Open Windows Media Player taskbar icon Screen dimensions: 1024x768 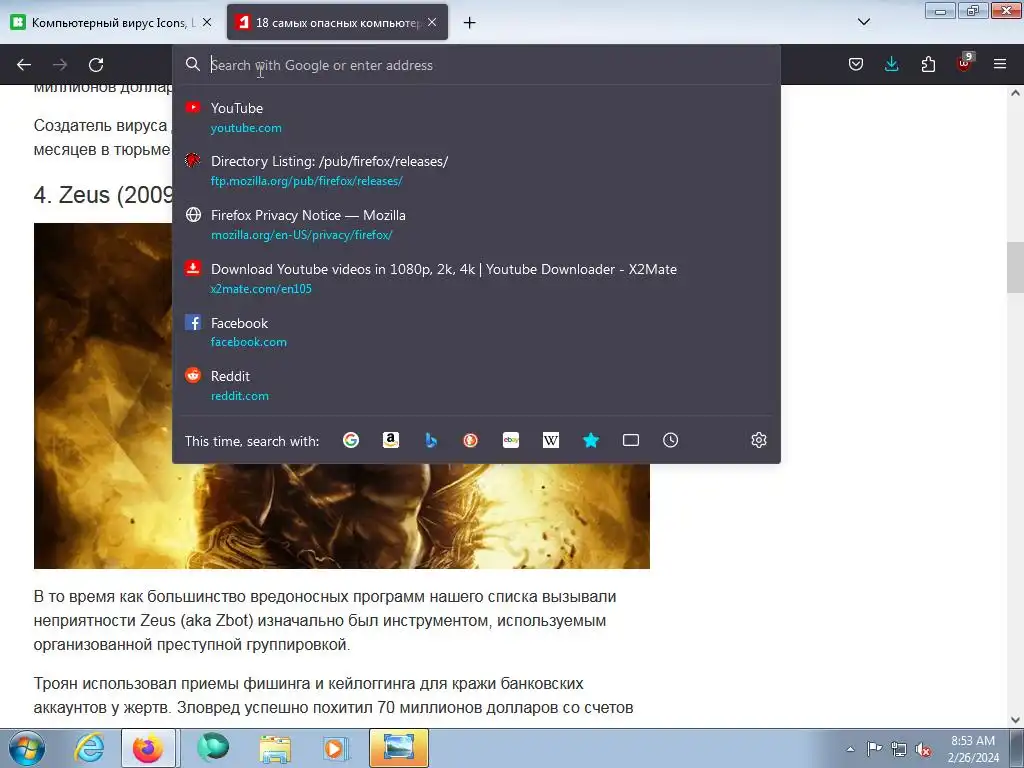336,748
